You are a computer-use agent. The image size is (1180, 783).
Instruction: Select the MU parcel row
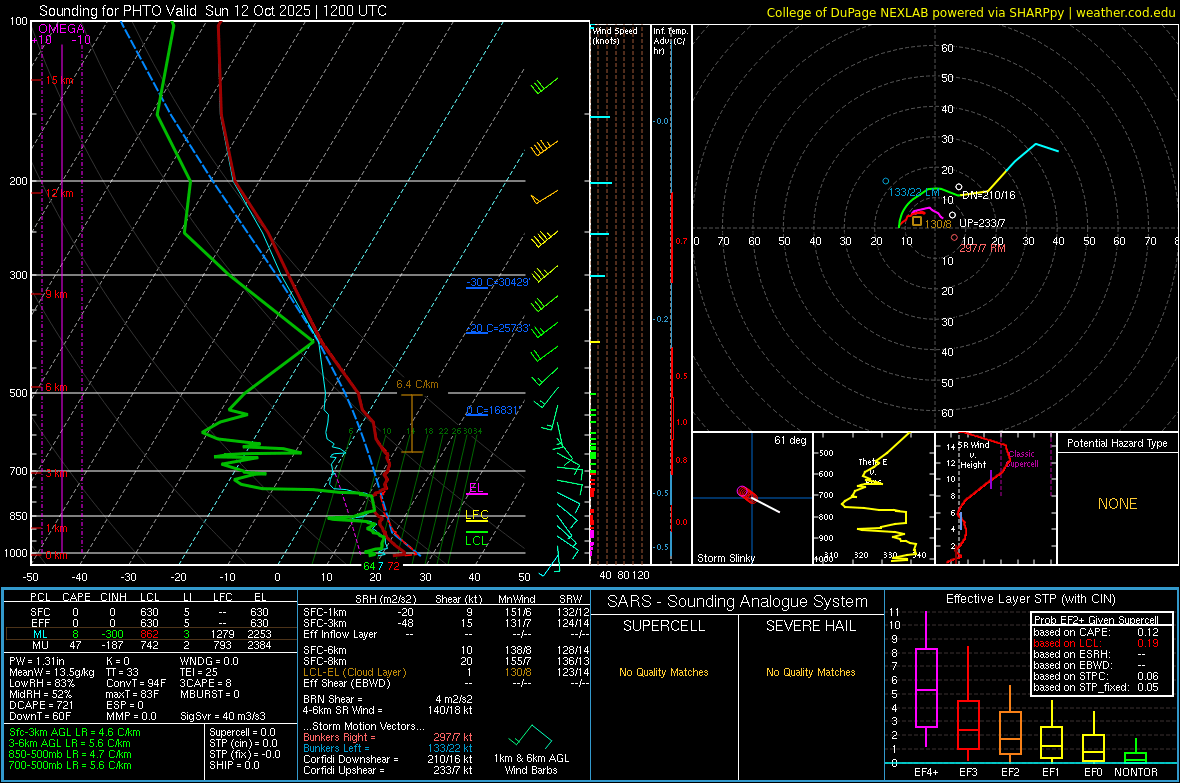coord(149,645)
